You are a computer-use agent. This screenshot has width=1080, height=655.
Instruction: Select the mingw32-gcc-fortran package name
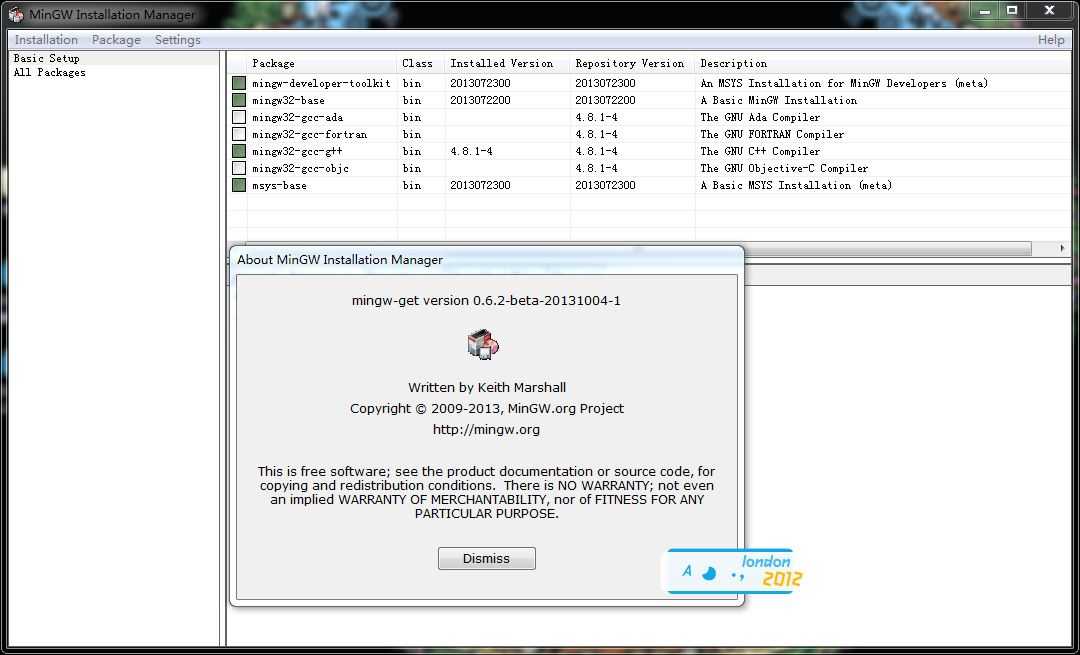tap(309, 134)
